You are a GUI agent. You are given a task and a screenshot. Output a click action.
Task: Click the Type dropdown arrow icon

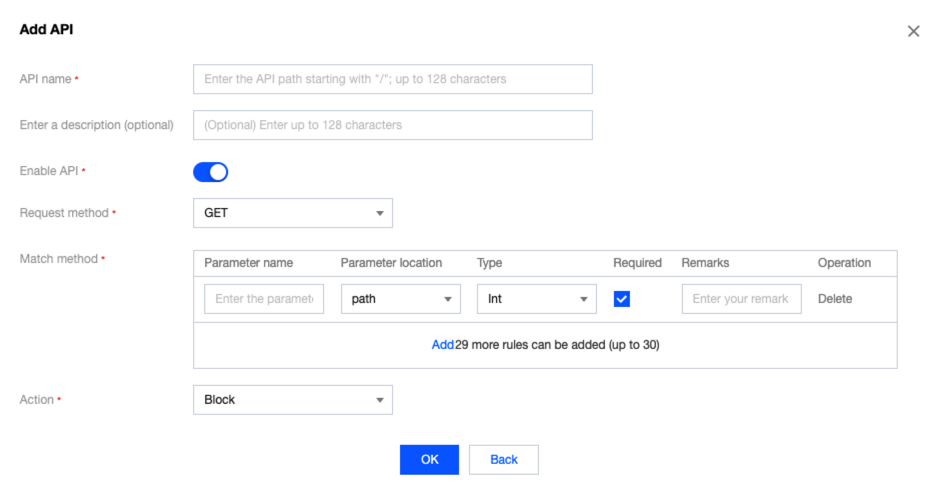(x=583, y=299)
